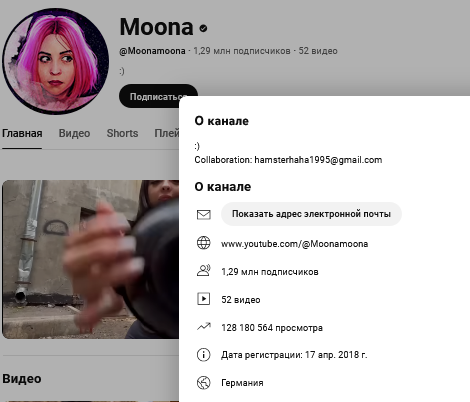Image resolution: width=470 pixels, height=402 pixels.
Task: Open the Видео tab
Action: coord(74,133)
